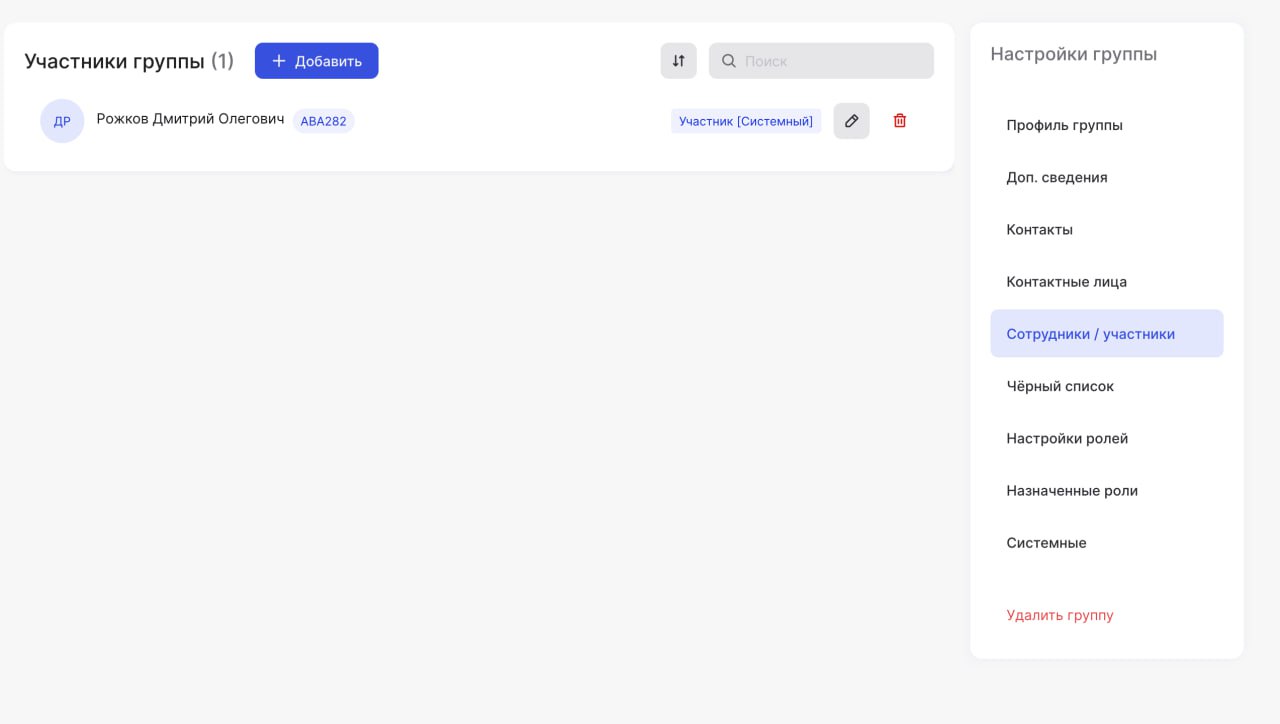Open Контактные лица section

(1066, 281)
